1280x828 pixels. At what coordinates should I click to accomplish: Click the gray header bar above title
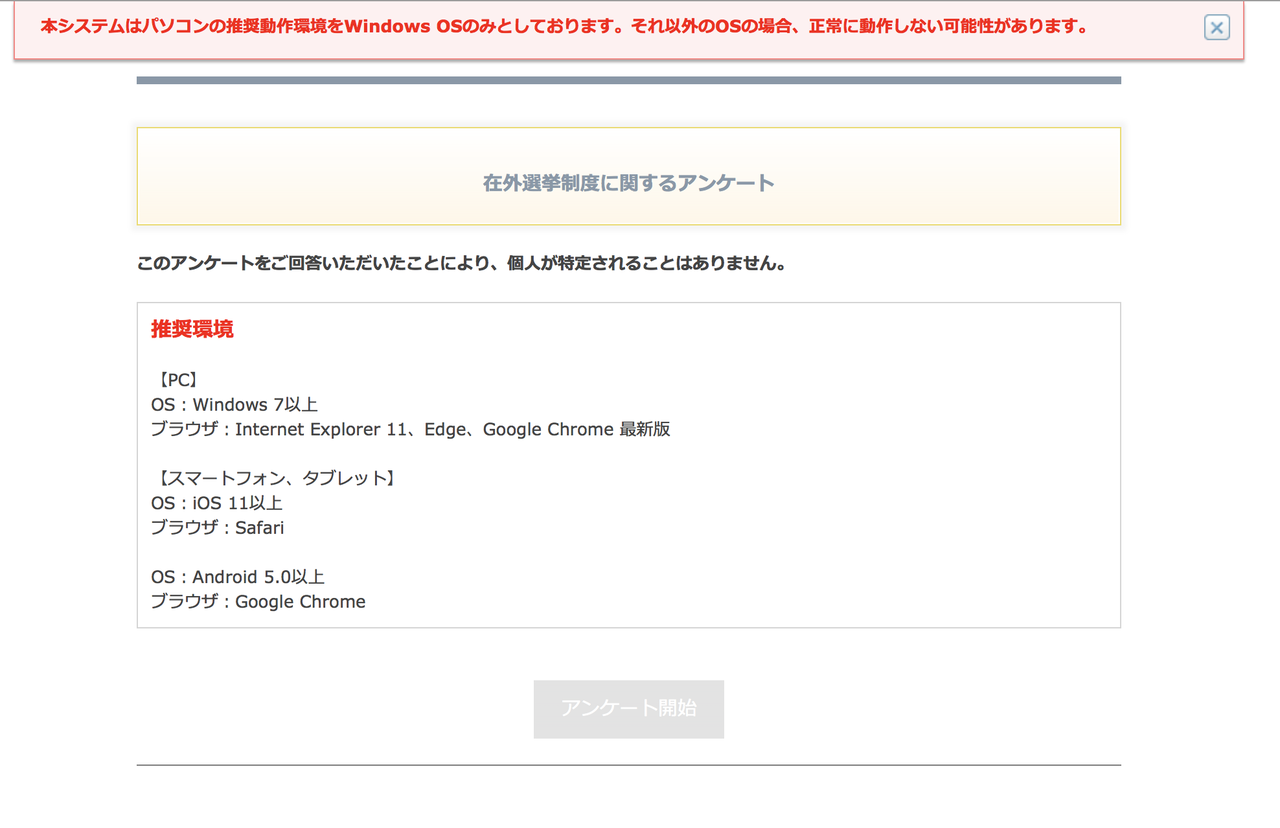(628, 80)
